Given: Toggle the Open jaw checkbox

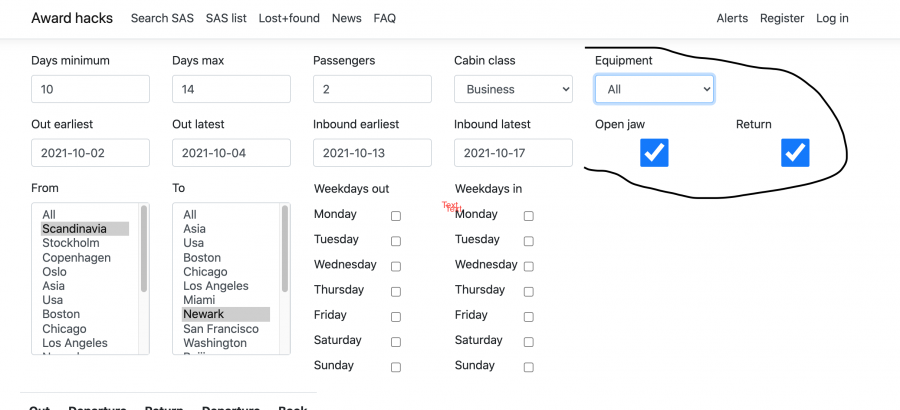Looking at the screenshot, I should (654, 153).
